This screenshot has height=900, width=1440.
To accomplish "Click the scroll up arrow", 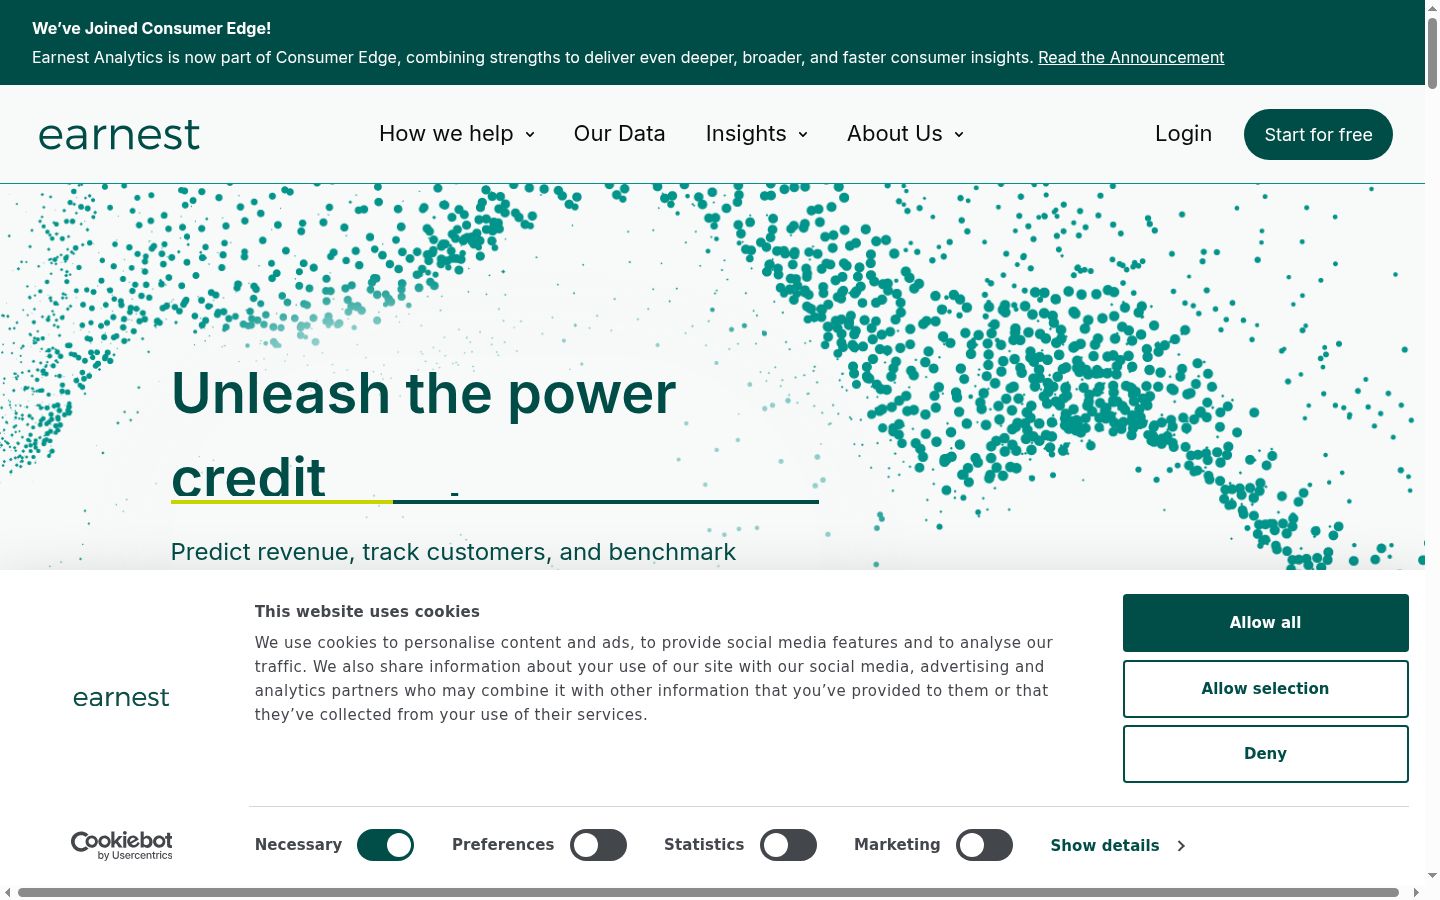I will coord(1432,7).
